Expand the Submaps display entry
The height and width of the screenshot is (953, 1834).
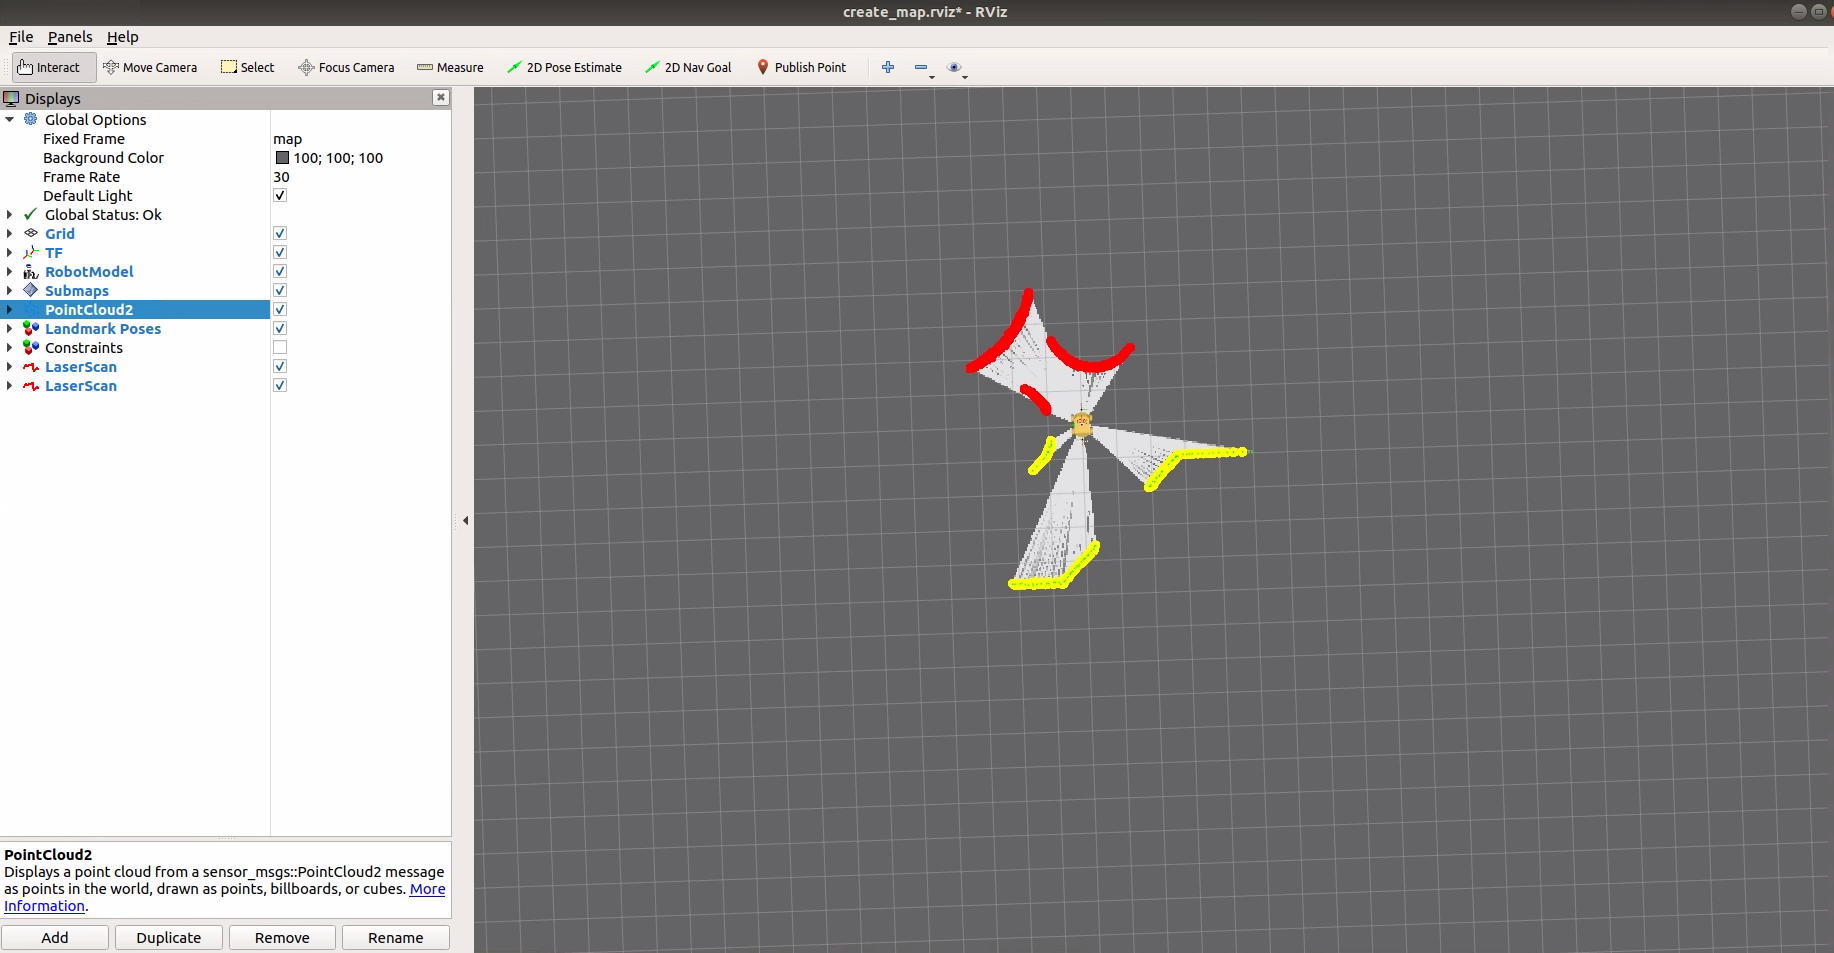(10, 291)
